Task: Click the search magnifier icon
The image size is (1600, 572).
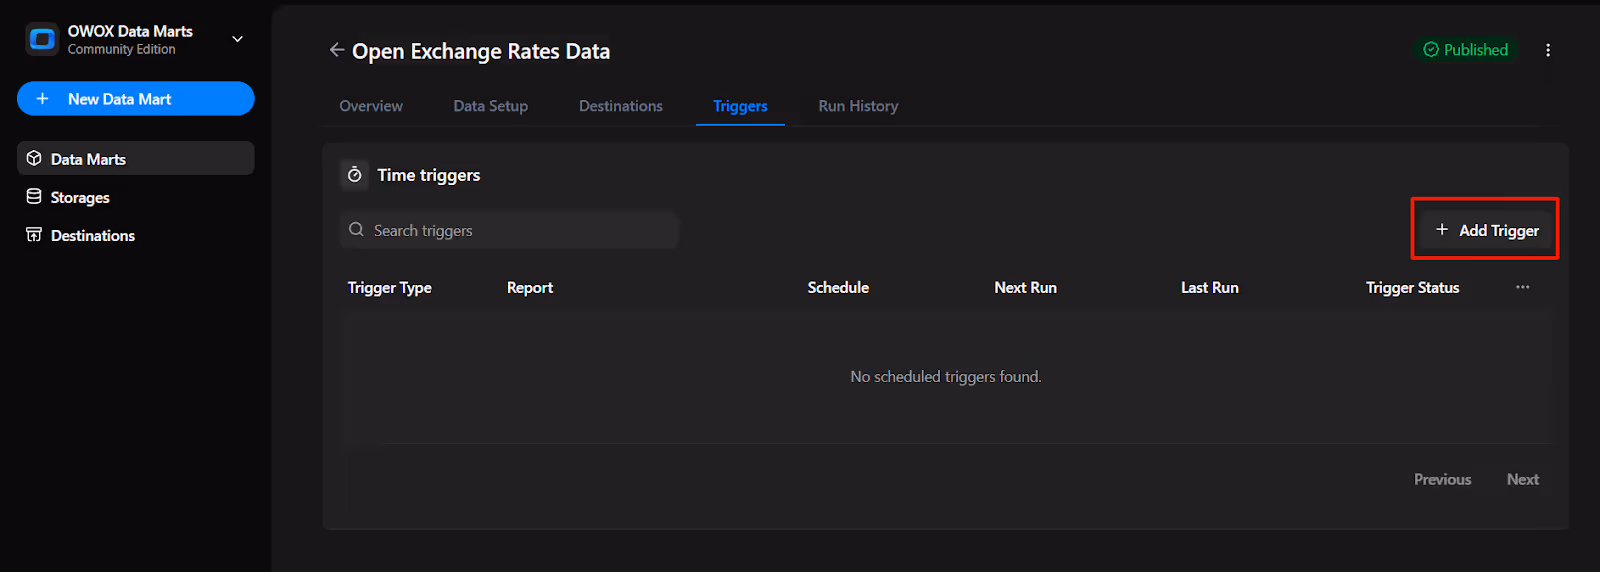Action: (356, 230)
